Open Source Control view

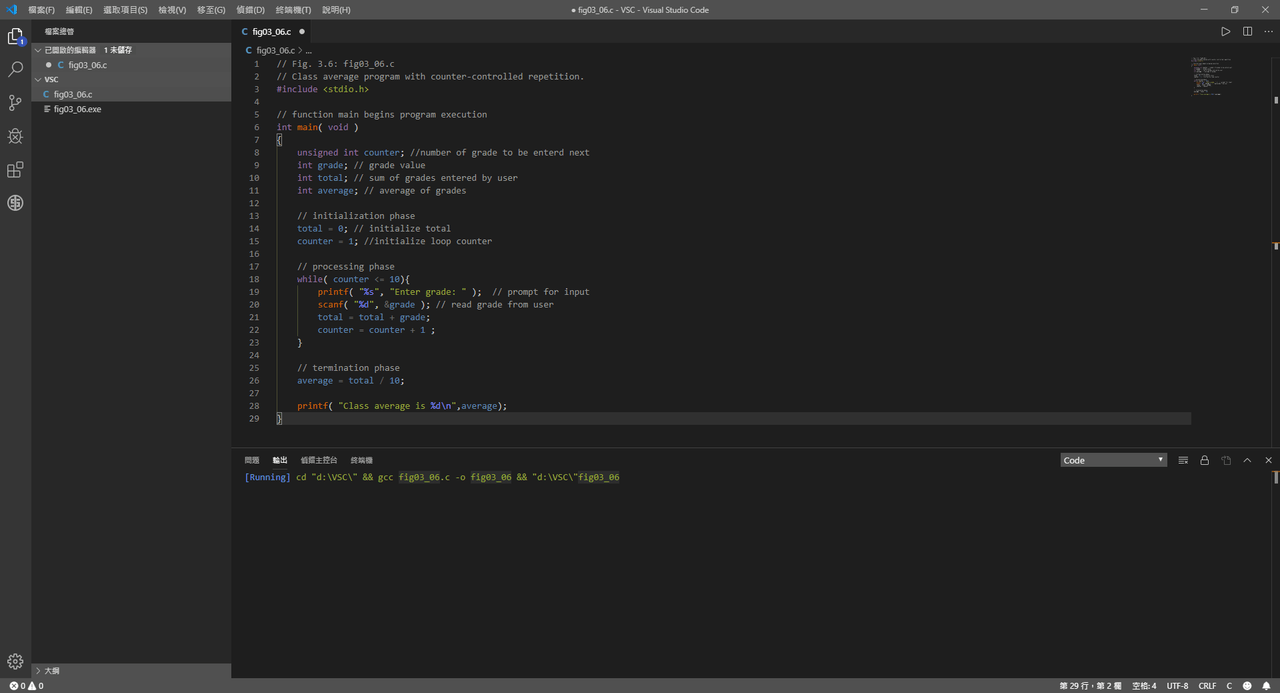(15, 103)
